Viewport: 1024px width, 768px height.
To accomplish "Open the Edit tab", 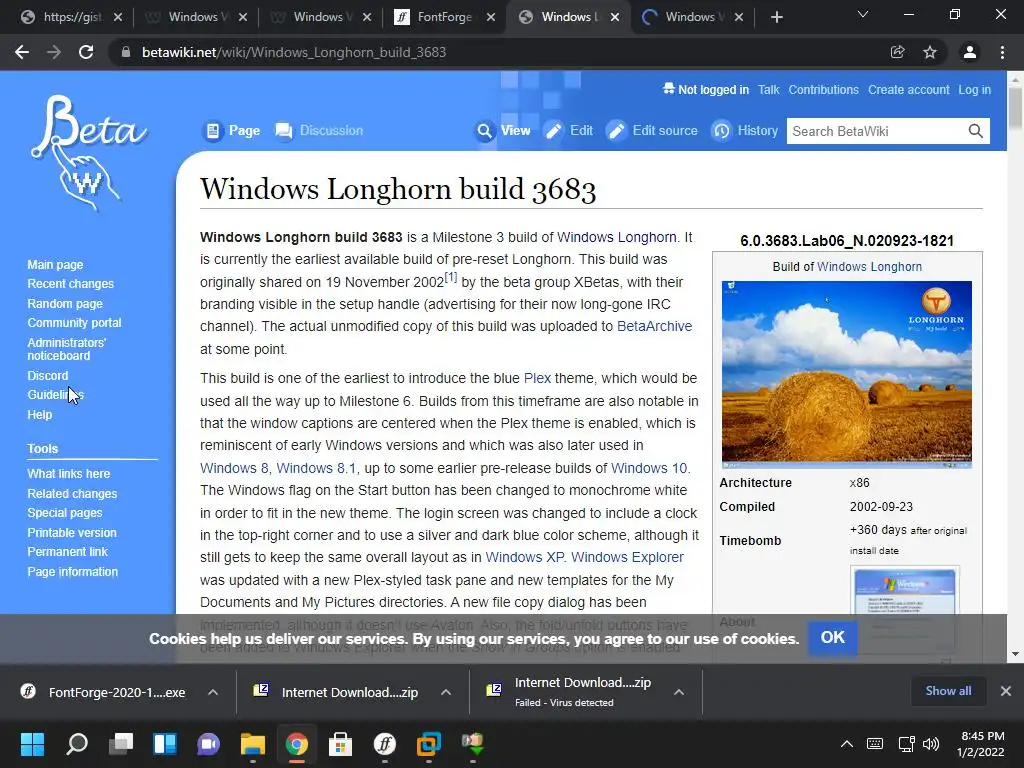I will tap(569, 131).
